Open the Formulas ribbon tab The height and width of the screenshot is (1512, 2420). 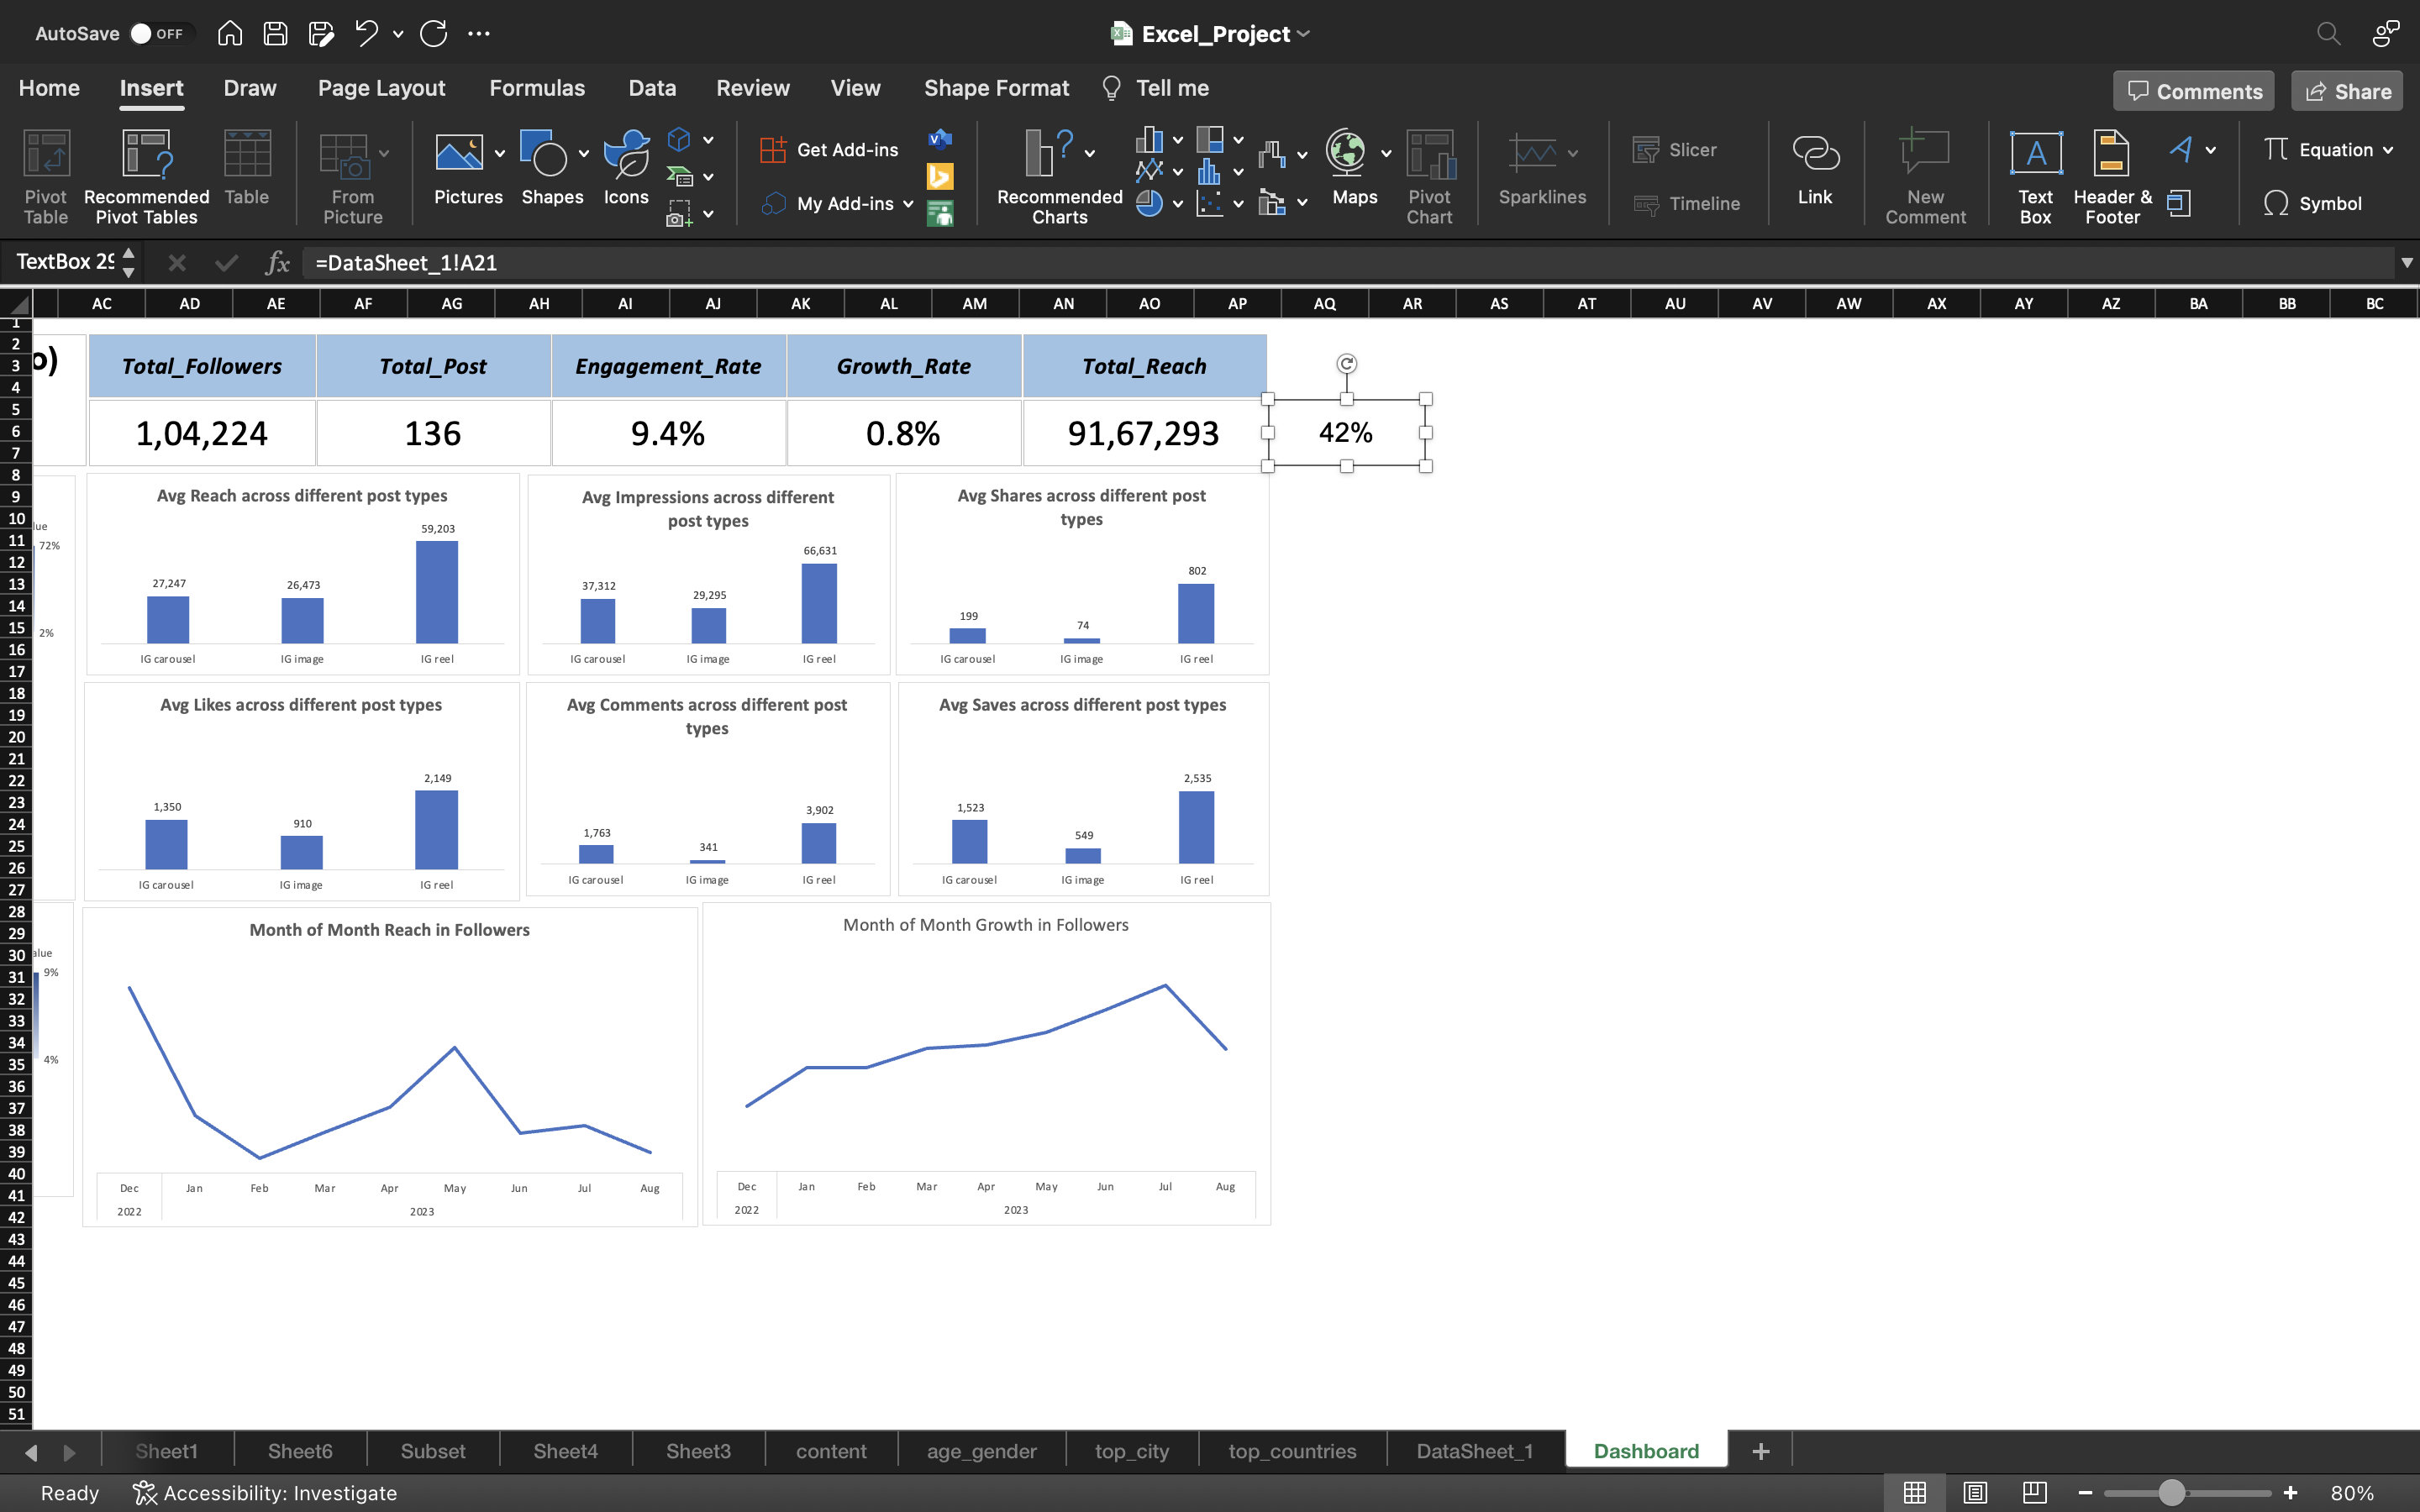(x=537, y=88)
